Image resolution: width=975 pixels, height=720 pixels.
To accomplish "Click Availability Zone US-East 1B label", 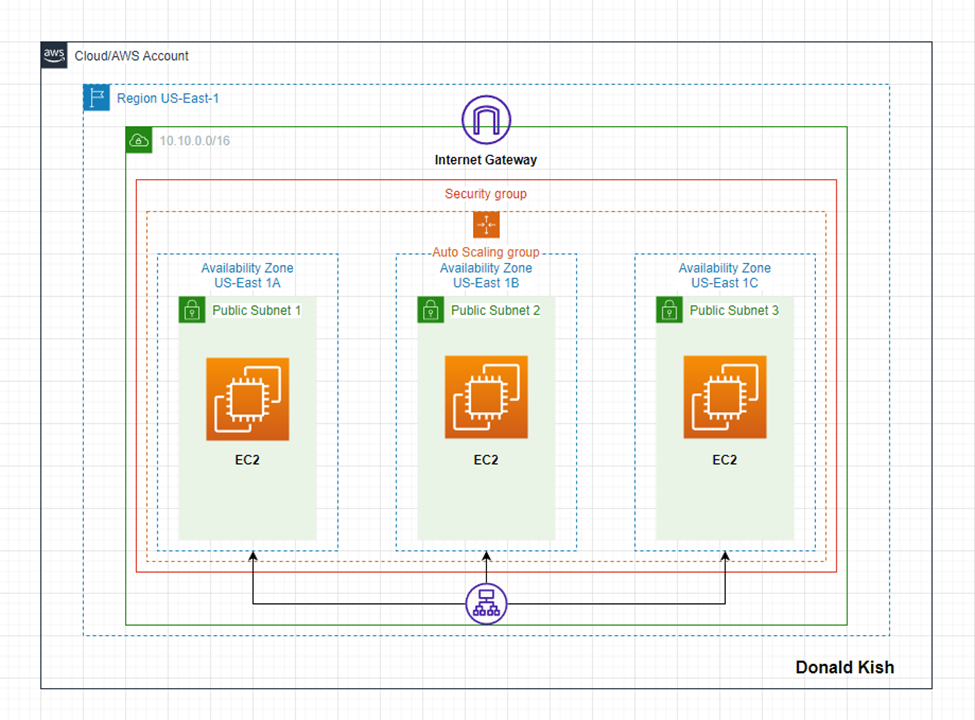I will click(x=486, y=275).
